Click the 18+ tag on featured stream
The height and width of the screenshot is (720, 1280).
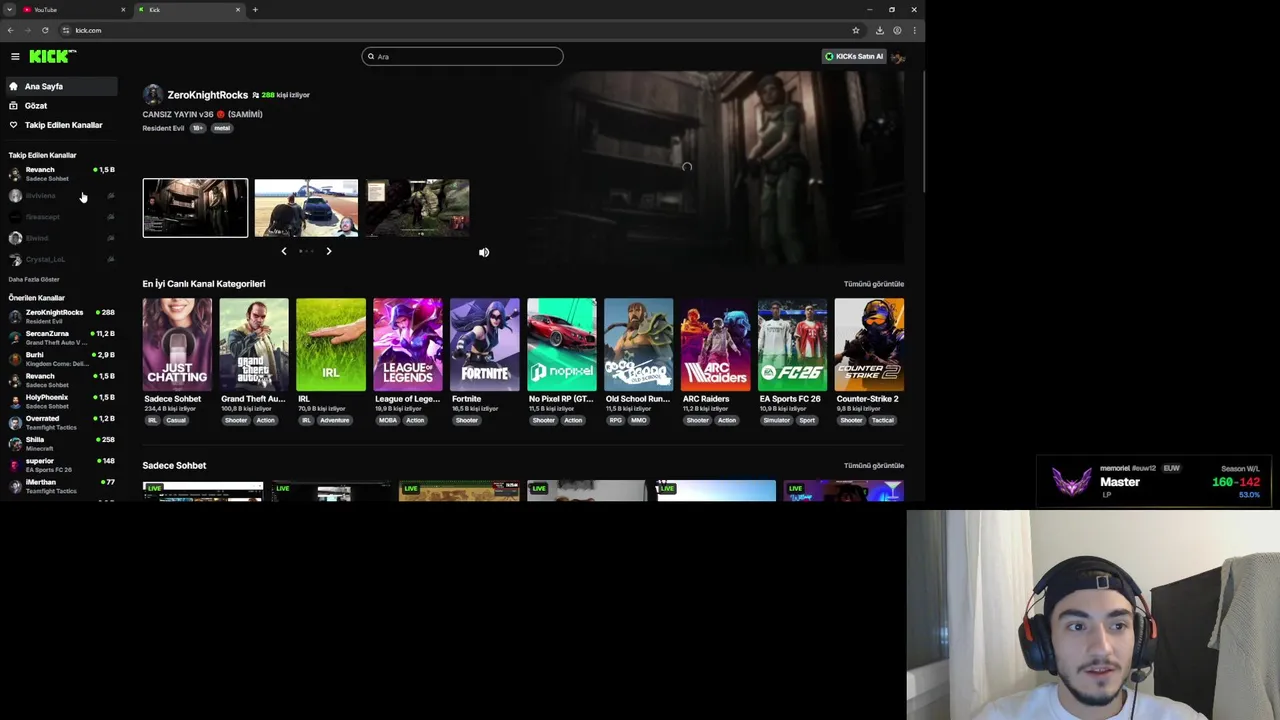click(x=198, y=128)
